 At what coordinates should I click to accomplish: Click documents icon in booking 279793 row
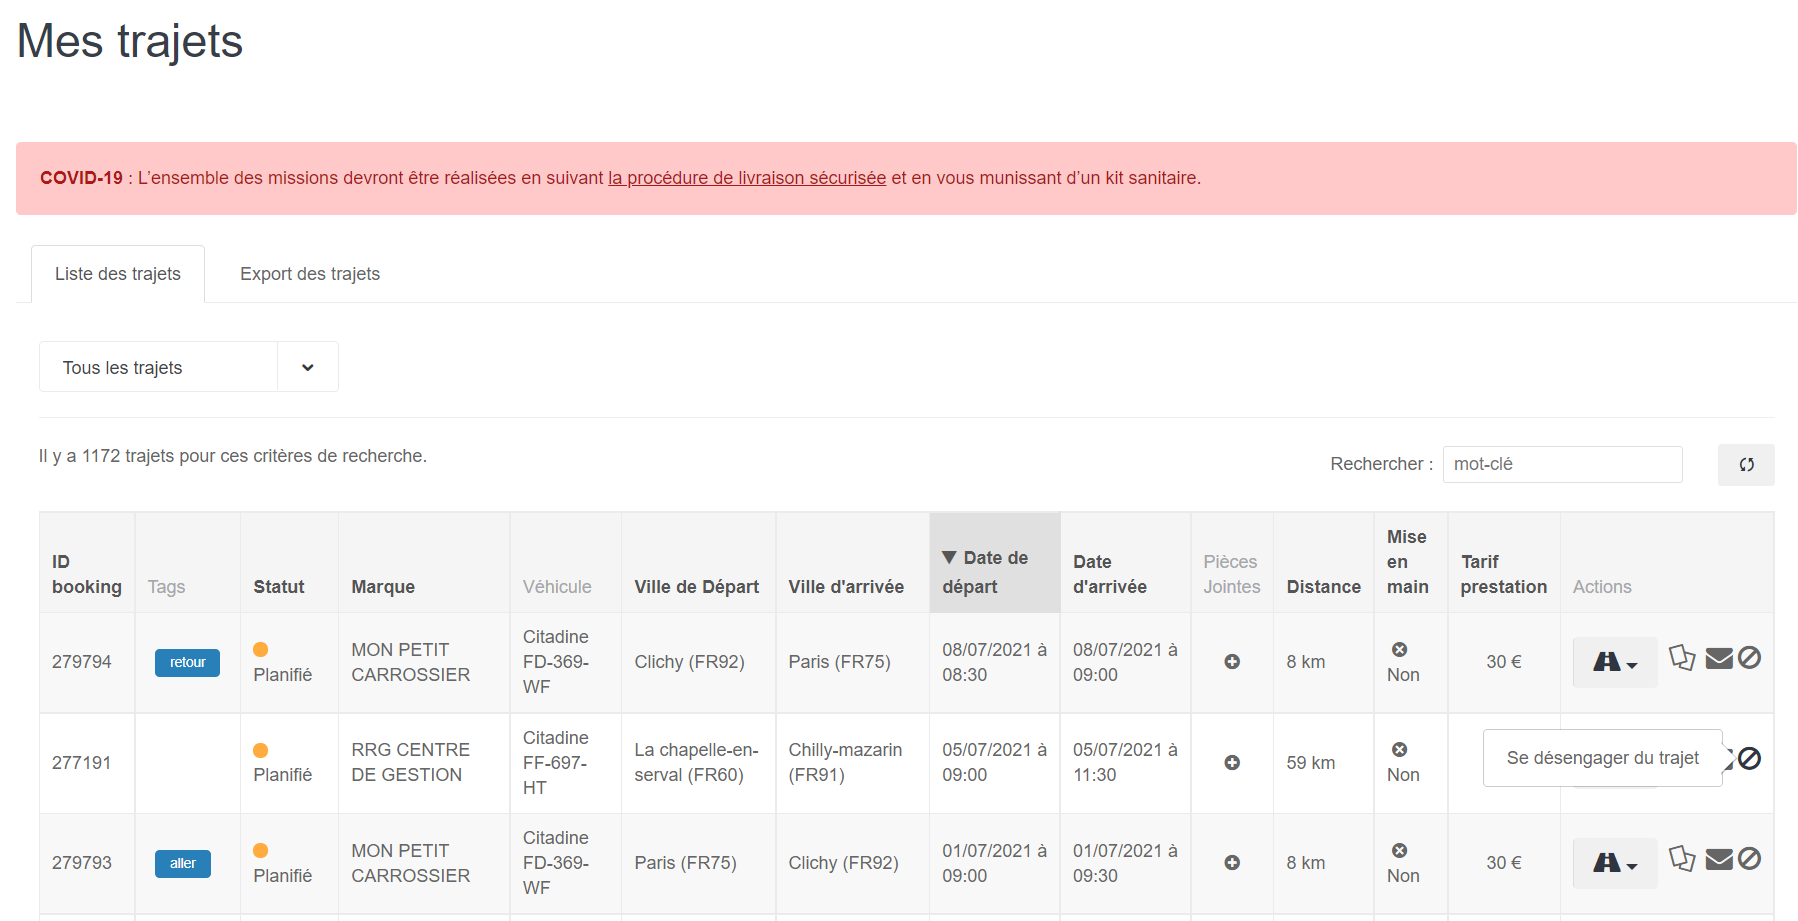(x=1682, y=859)
